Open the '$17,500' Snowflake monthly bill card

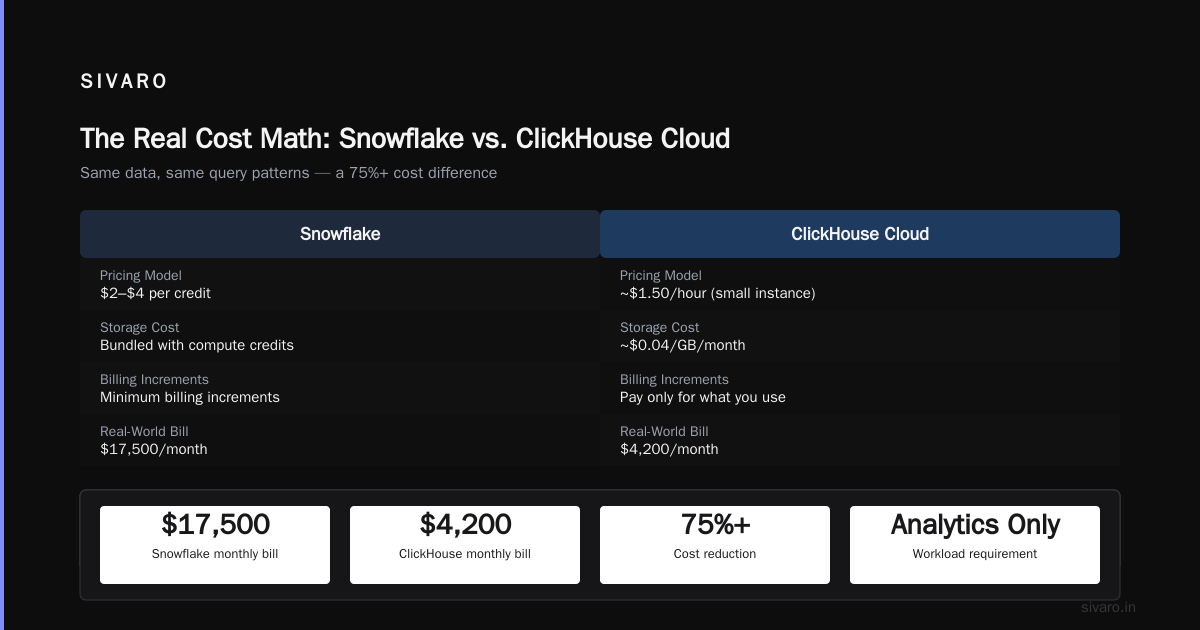pos(215,545)
